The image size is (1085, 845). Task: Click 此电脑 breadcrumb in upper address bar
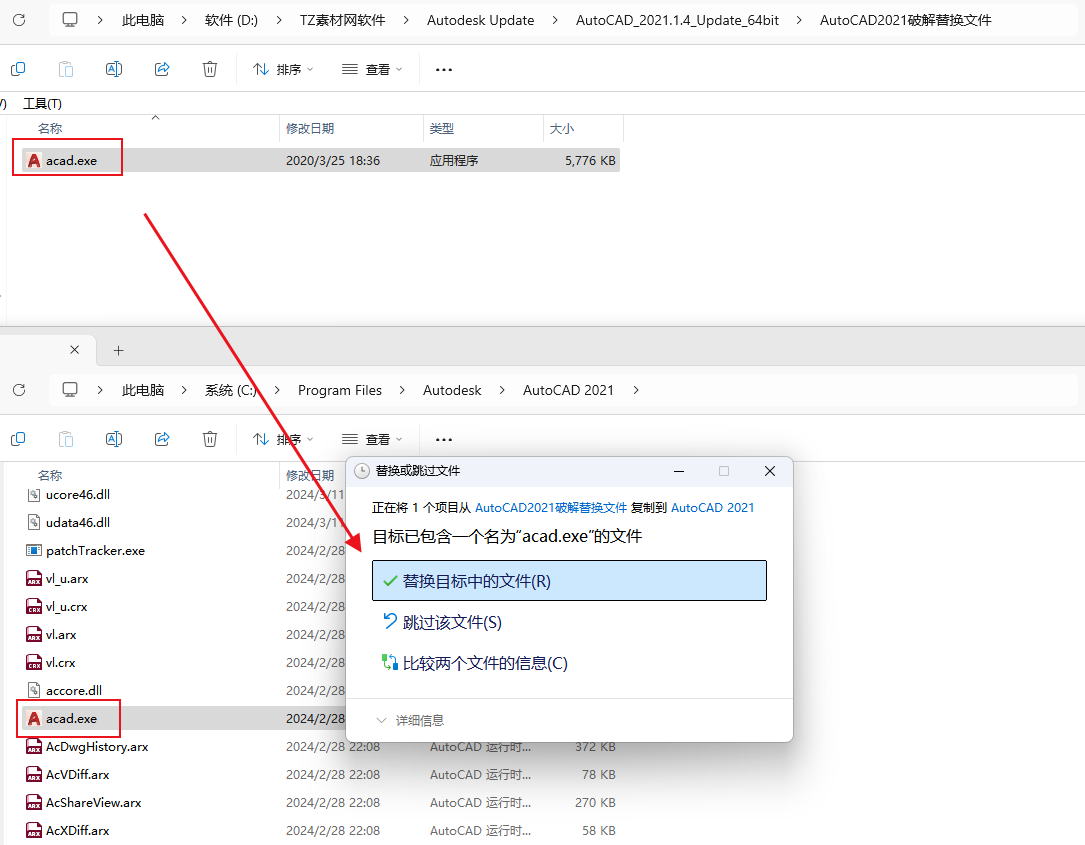point(143,20)
